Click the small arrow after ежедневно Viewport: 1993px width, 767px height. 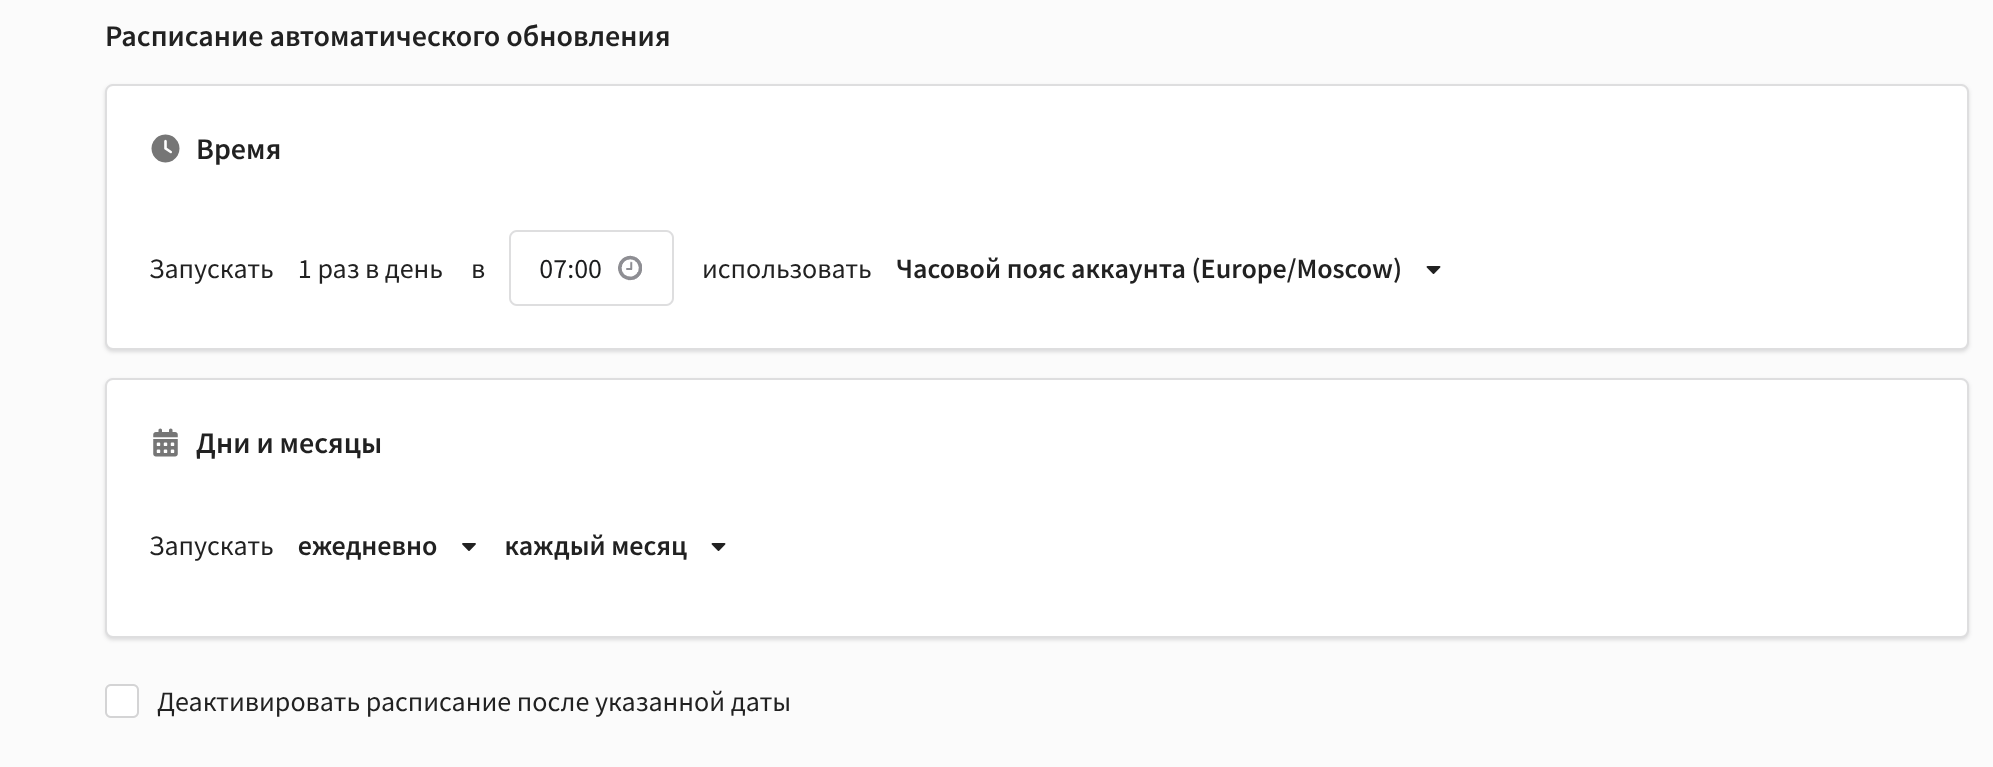[468, 547]
